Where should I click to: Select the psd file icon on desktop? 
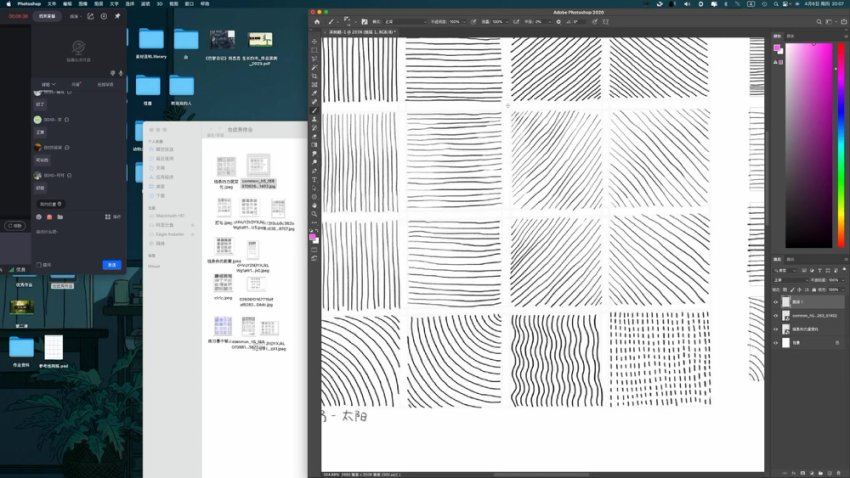53,347
